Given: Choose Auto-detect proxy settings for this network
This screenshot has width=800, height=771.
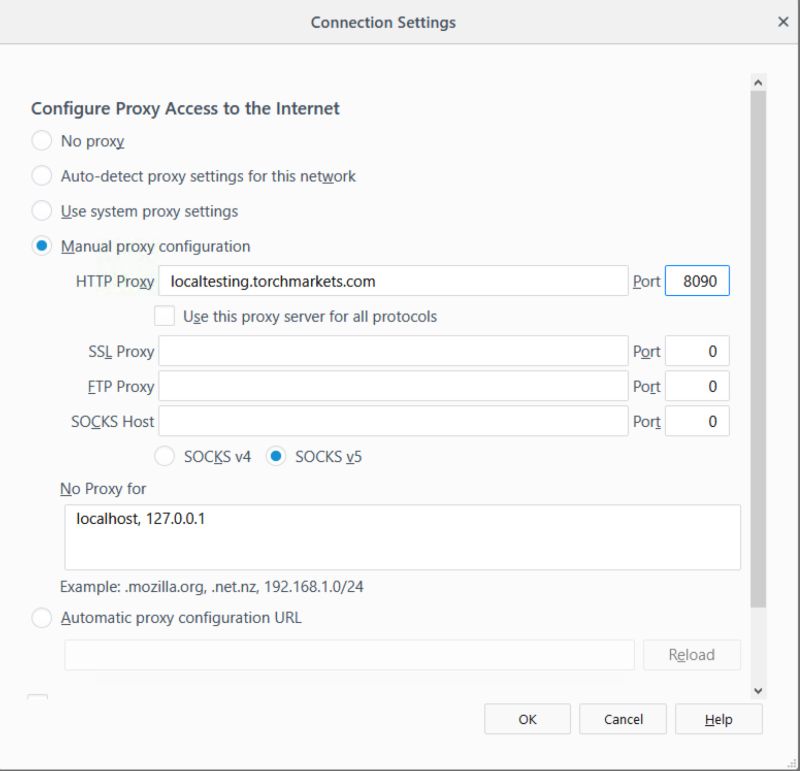Looking at the screenshot, I should pos(42,176).
